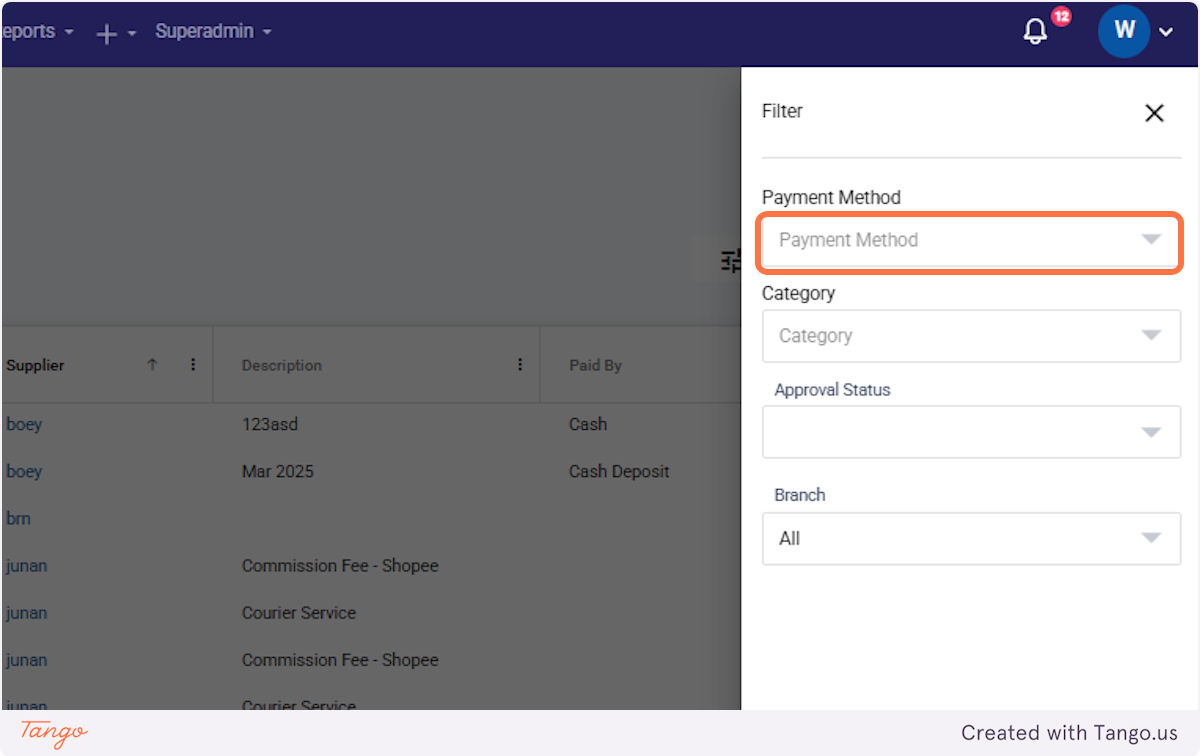
Task: Open the Superadmin menu
Action: point(213,32)
